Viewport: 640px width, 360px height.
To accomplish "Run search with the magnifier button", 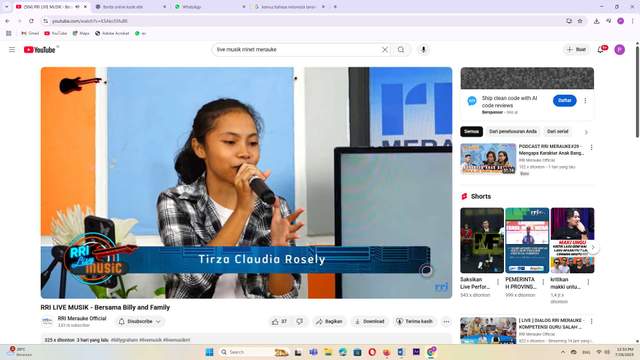I will pos(401,50).
